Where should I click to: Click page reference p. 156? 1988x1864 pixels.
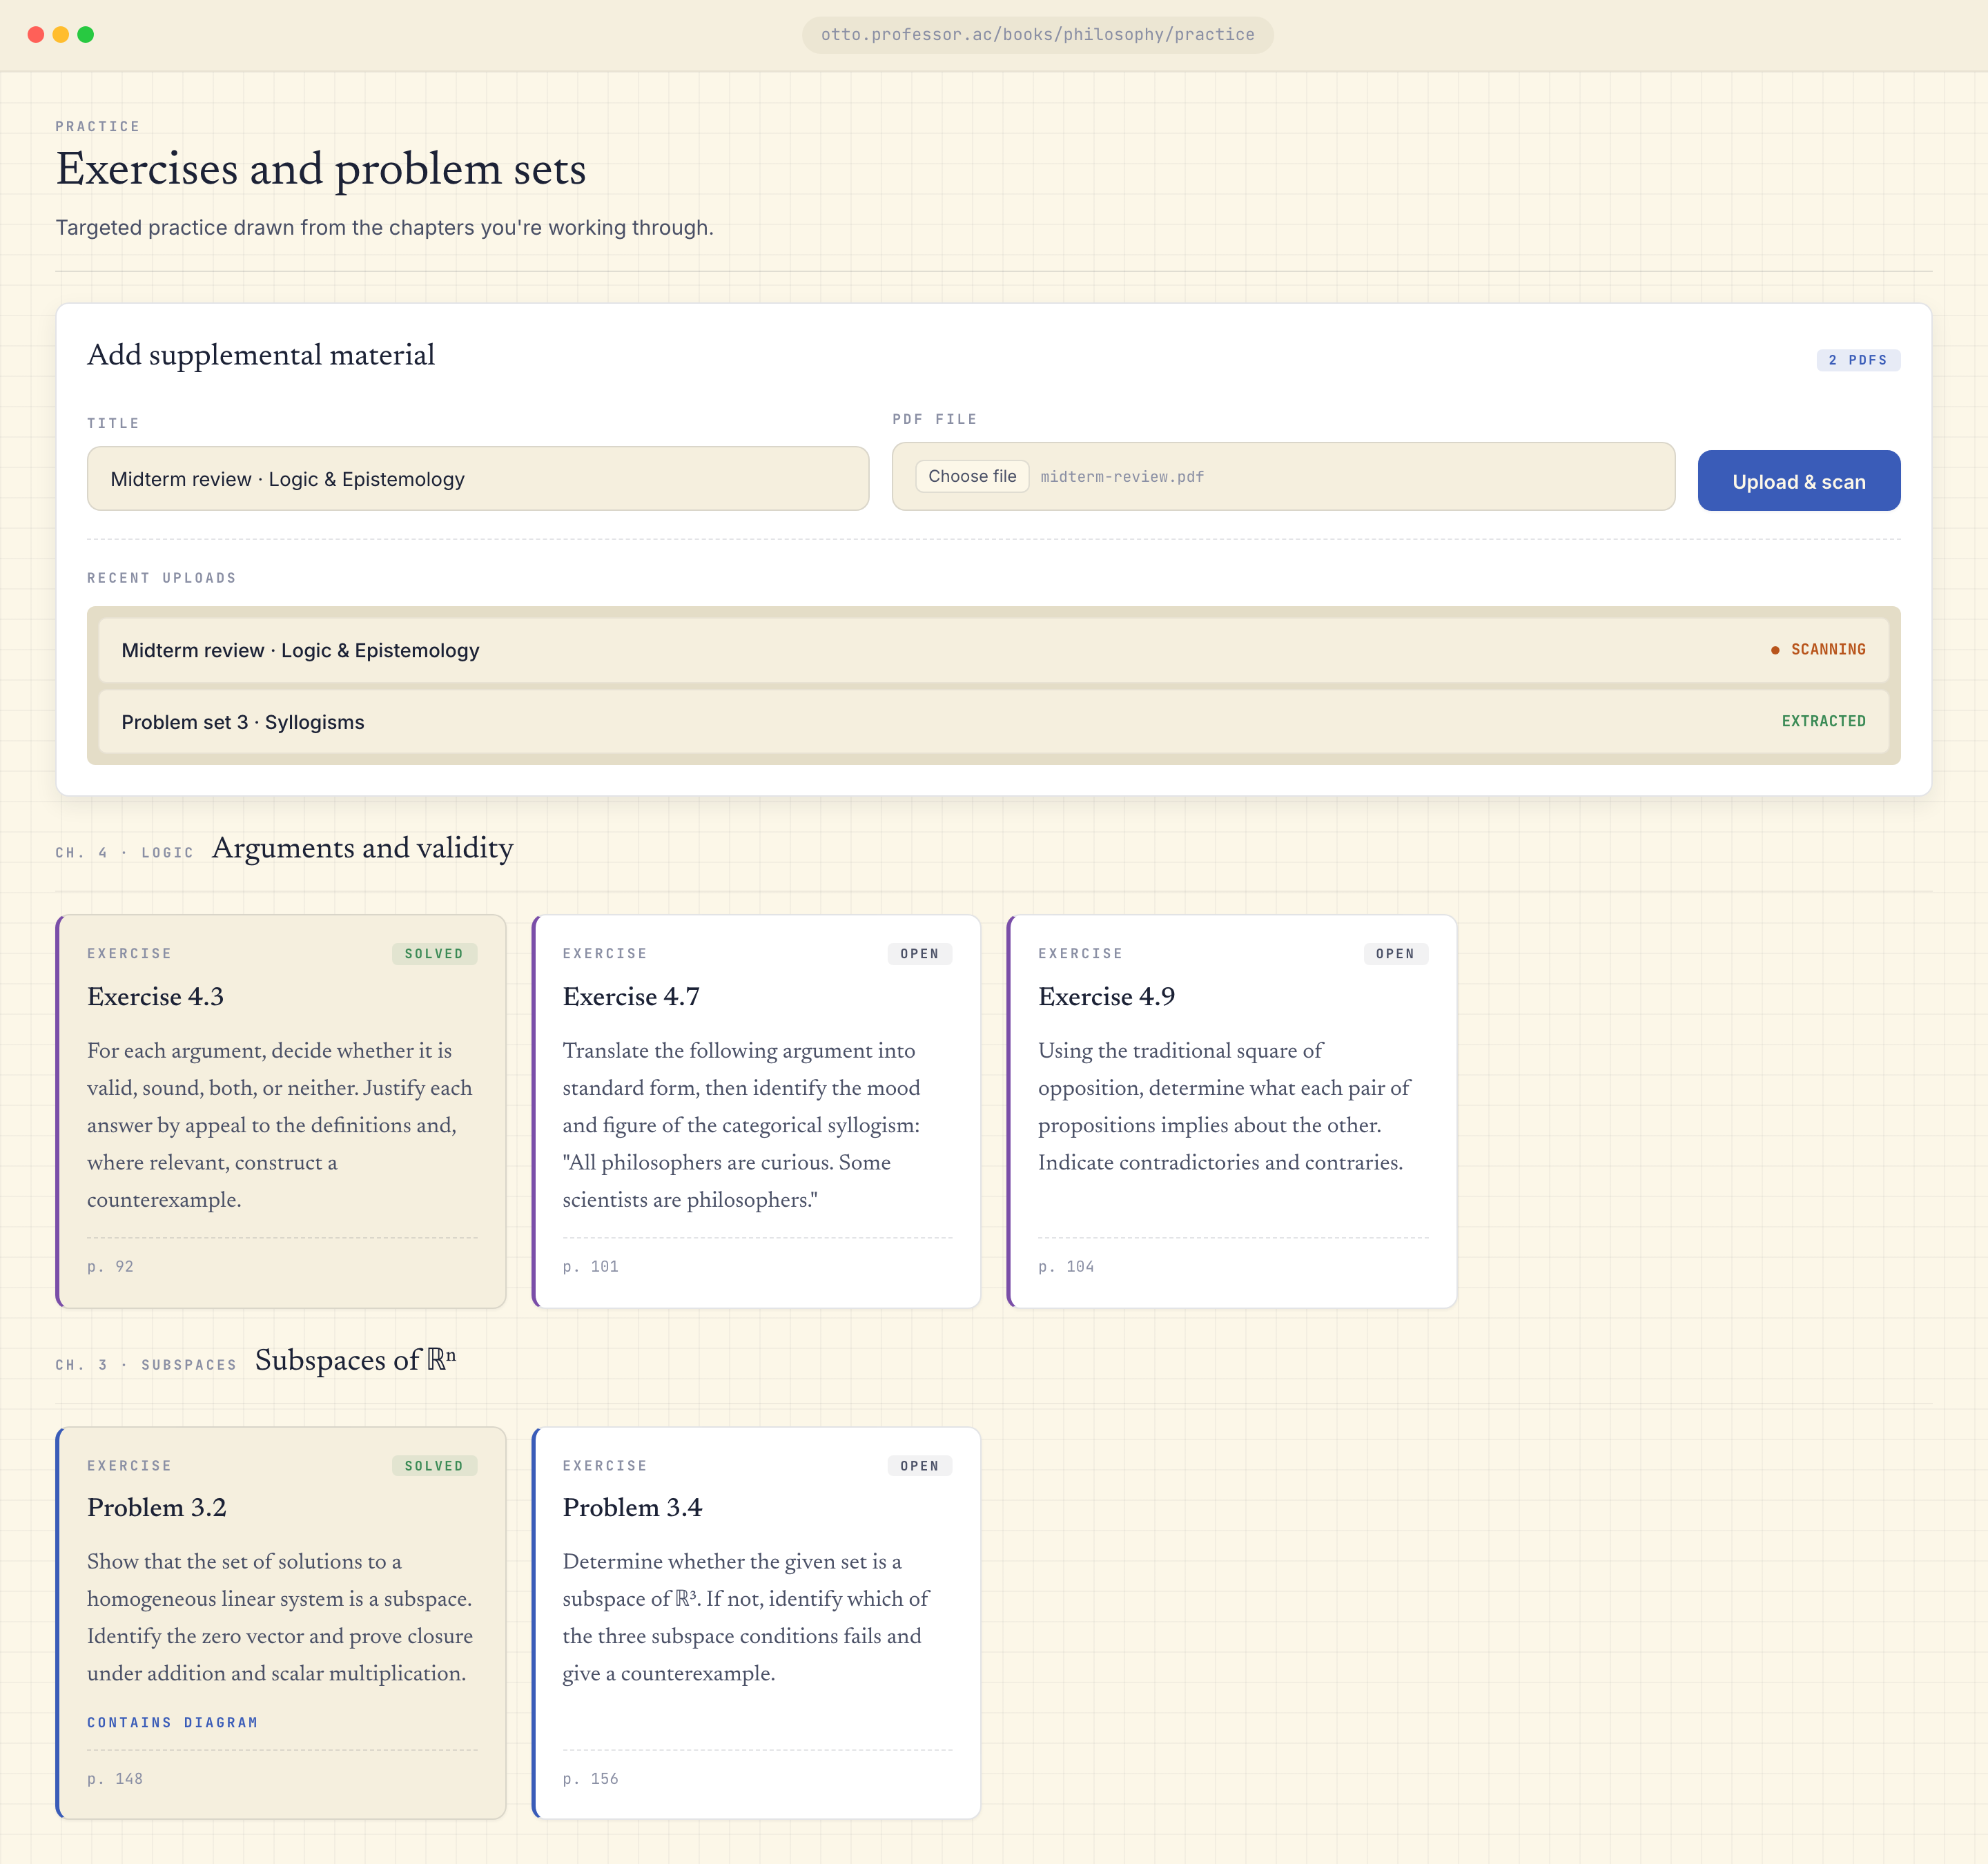(590, 1778)
